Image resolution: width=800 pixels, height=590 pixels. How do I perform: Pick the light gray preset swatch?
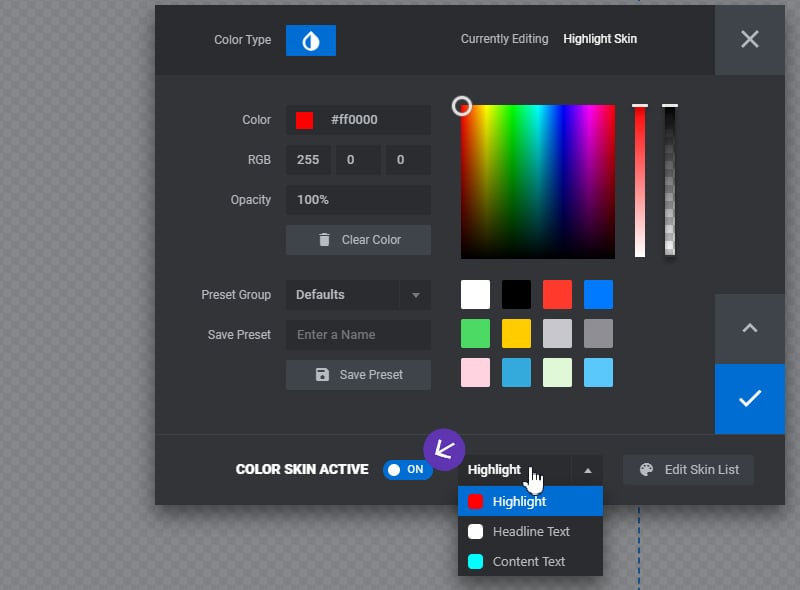pos(557,333)
